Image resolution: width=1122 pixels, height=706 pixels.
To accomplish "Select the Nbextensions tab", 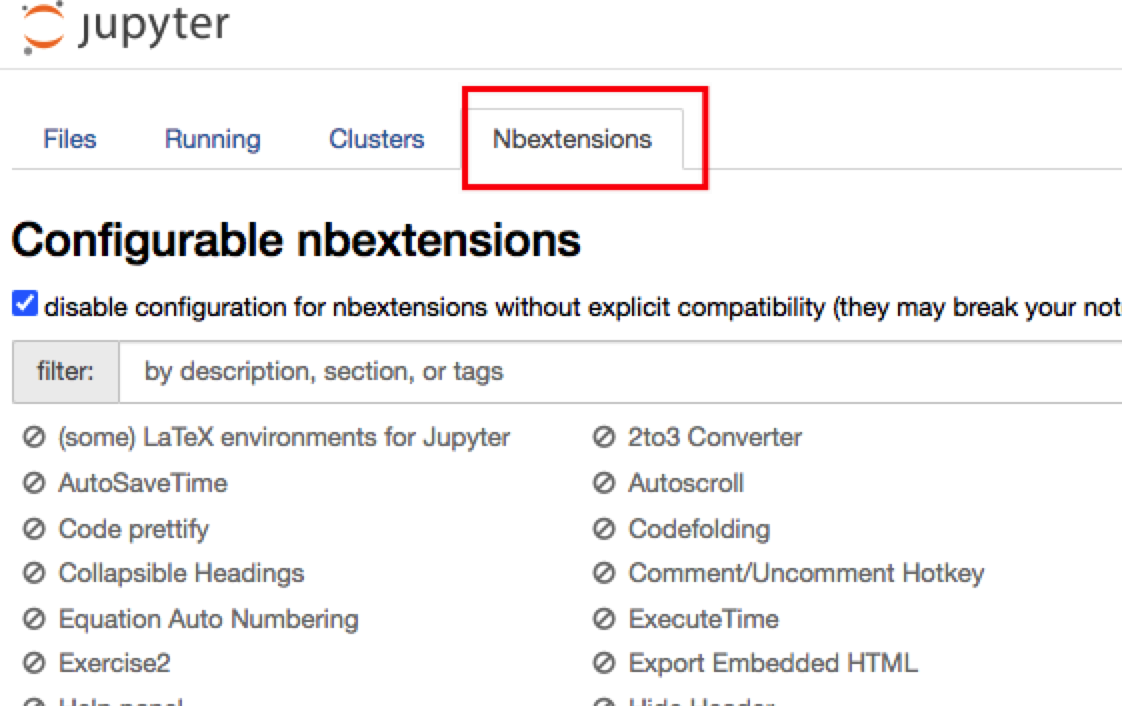I will 572,139.
